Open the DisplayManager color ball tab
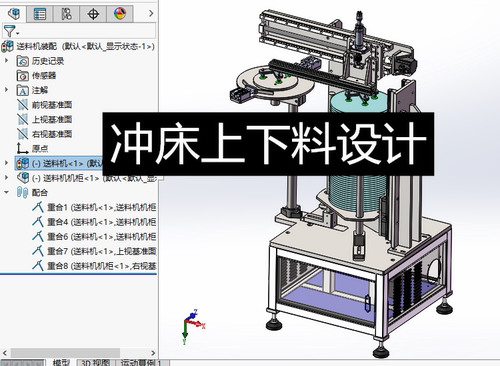 (120, 14)
